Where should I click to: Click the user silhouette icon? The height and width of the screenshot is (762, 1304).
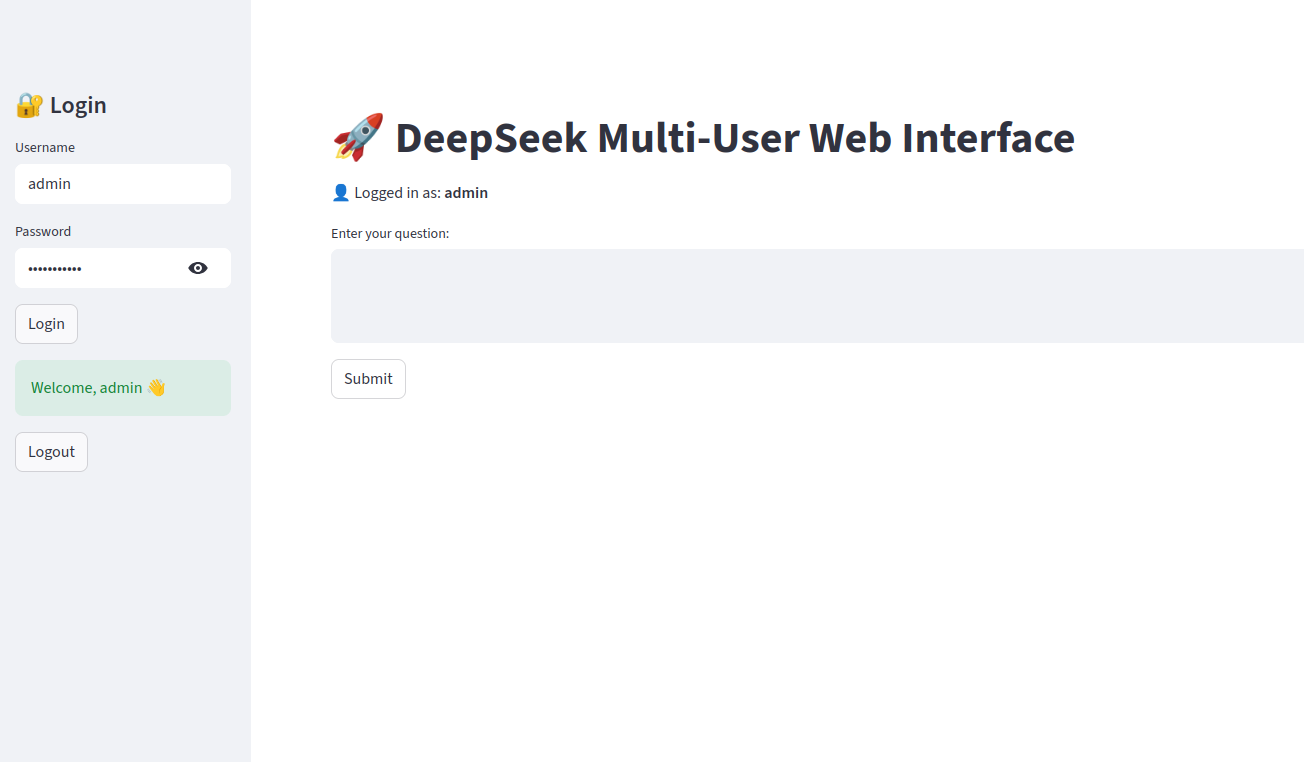(x=340, y=193)
